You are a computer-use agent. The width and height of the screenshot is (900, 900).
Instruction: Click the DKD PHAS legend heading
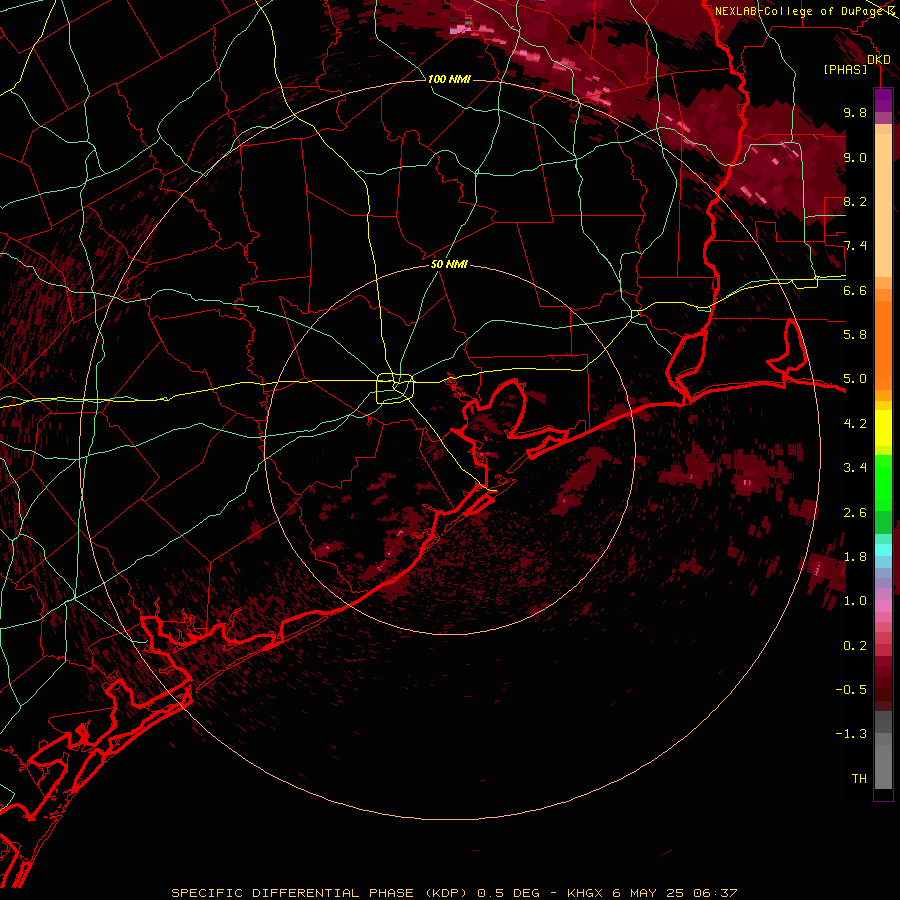pos(856,64)
